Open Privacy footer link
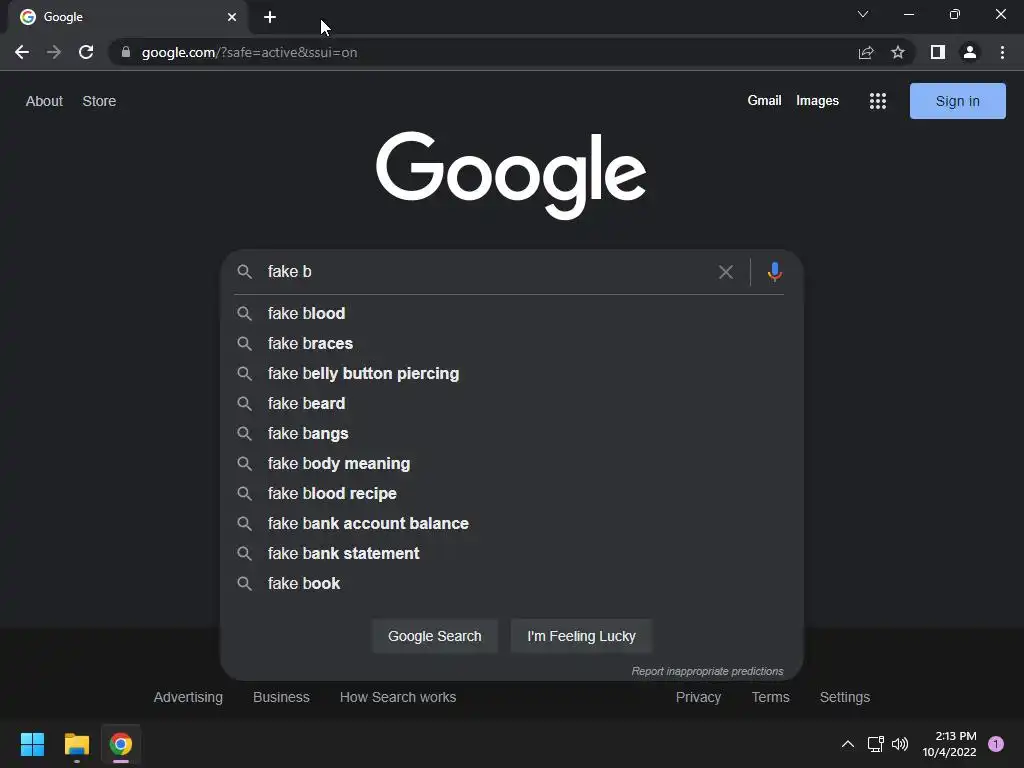 click(698, 697)
